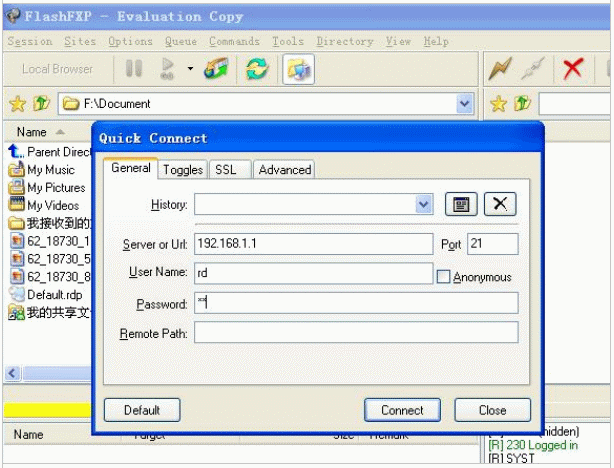This screenshot has width=614, height=468.
Task: Click the left scroll arrow of file list
Action: click(13, 373)
